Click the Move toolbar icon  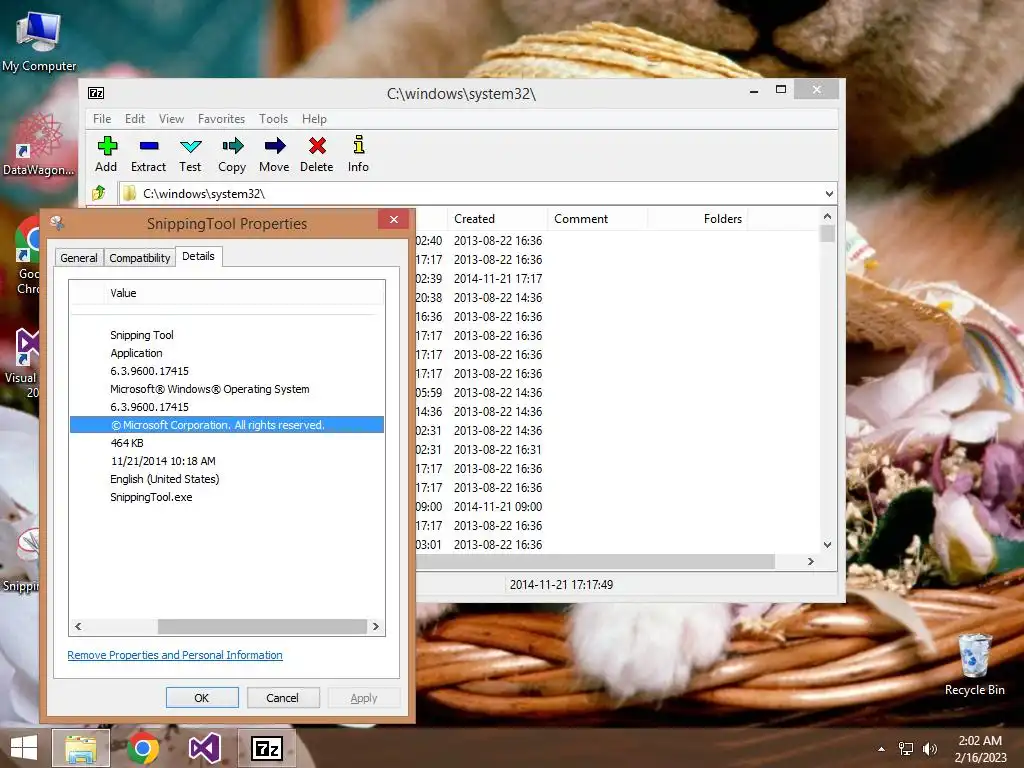pyautogui.click(x=274, y=154)
